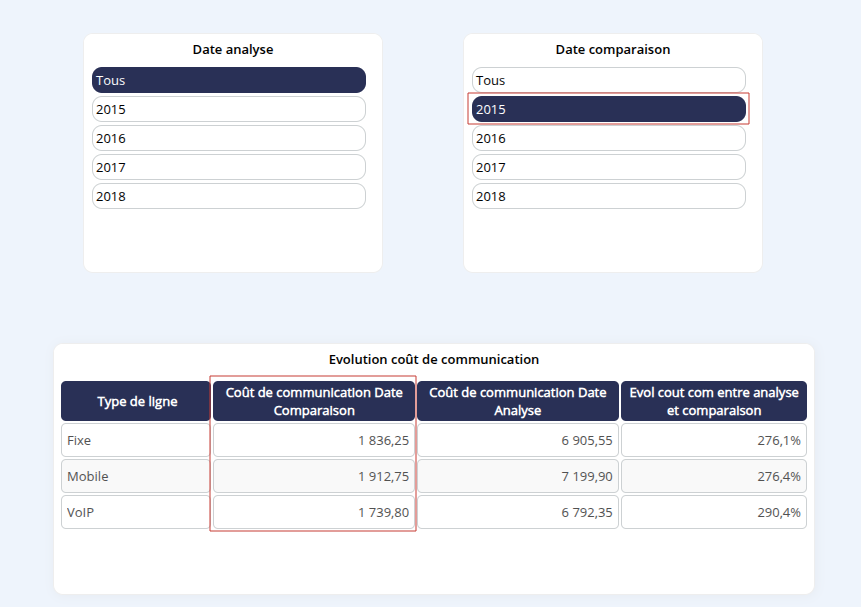The image size is (861, 607).
Task: Select the 'Mobile' row label
Action: (136, 476)
